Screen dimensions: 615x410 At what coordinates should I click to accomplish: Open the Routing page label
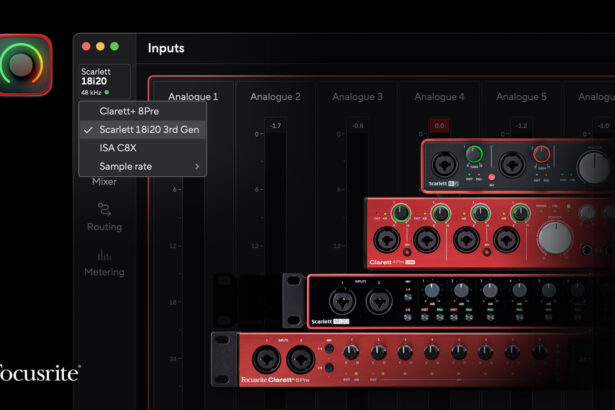point(104,227)
